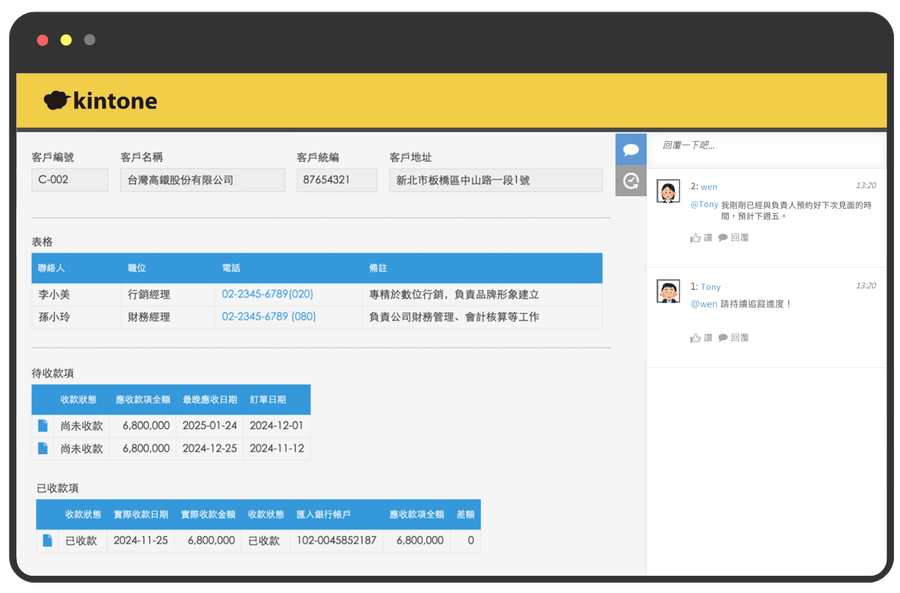900x593 pixels.
Task: Click 13:20 timestamp on wen's comment
Action: tap(866, 185)
